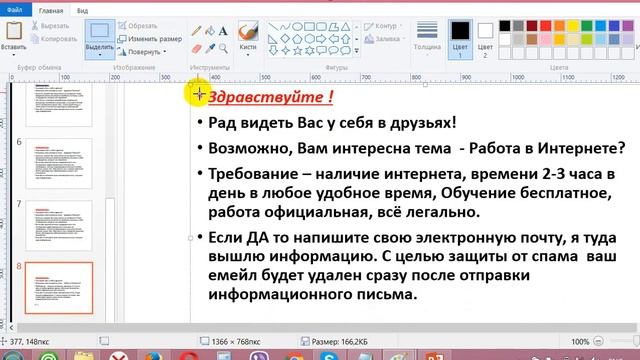Screen dimensions: 640x360
Task: Open the Кисти brushes dropdown arrow
Action: coord(248,55)
